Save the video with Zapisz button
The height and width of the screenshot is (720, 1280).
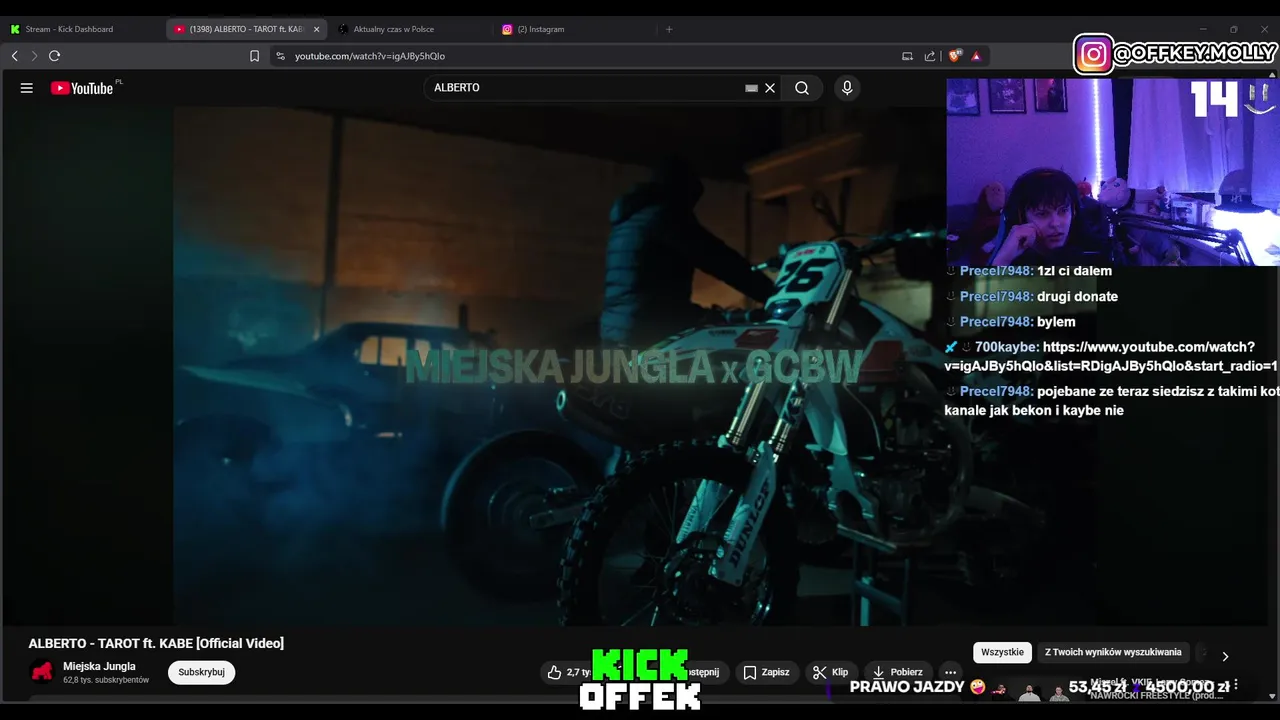click(766, 672)
